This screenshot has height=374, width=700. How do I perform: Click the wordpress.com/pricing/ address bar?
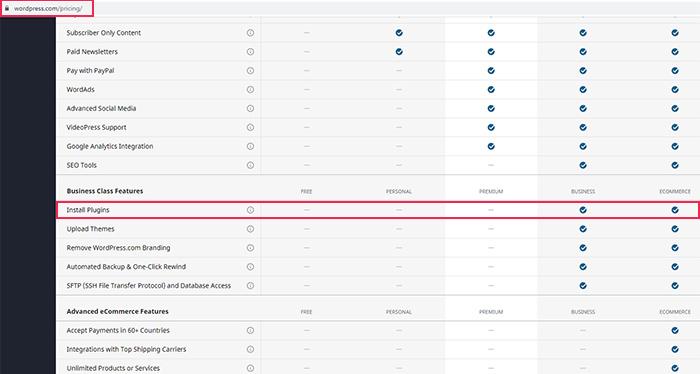(x=48, y=8)
